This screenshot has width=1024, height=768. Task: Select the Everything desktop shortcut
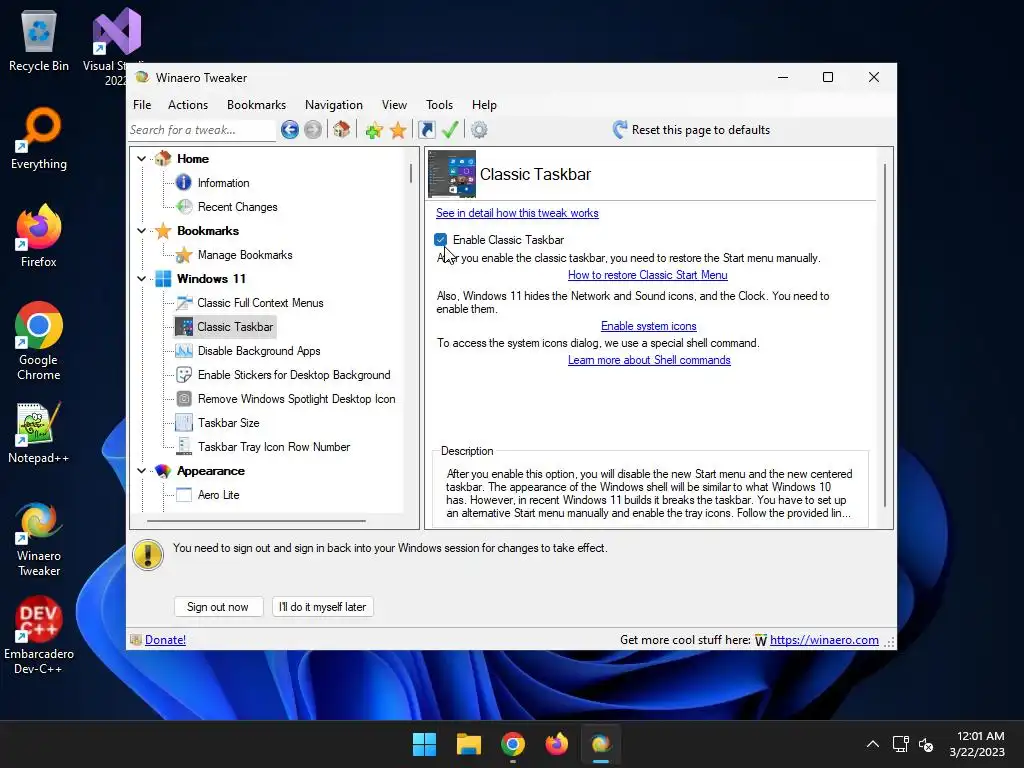click(39, 138)
